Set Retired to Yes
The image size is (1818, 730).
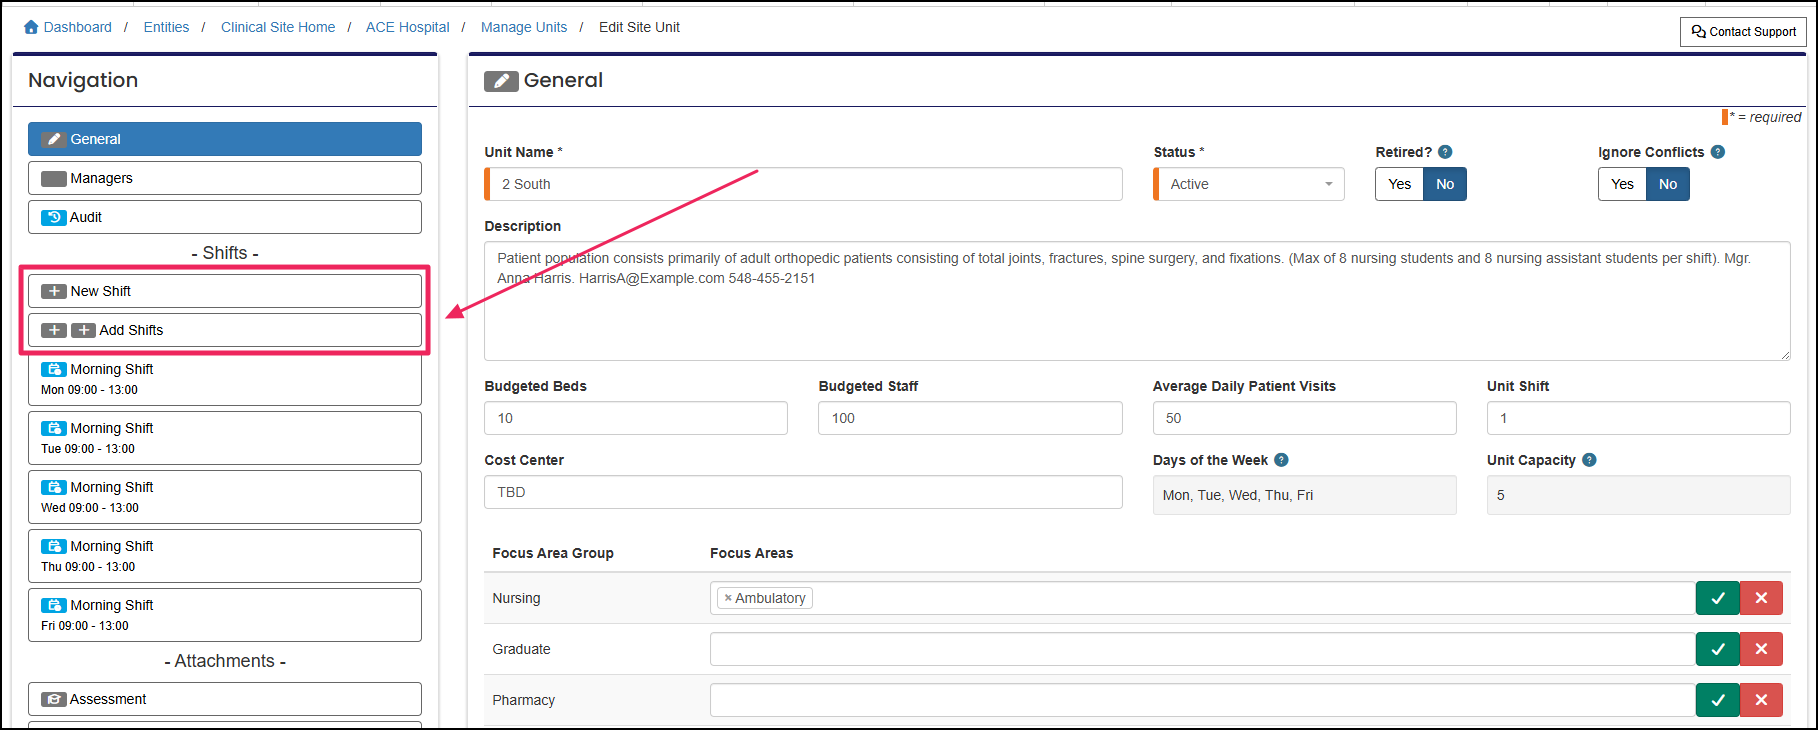[x=1399, y=184]
